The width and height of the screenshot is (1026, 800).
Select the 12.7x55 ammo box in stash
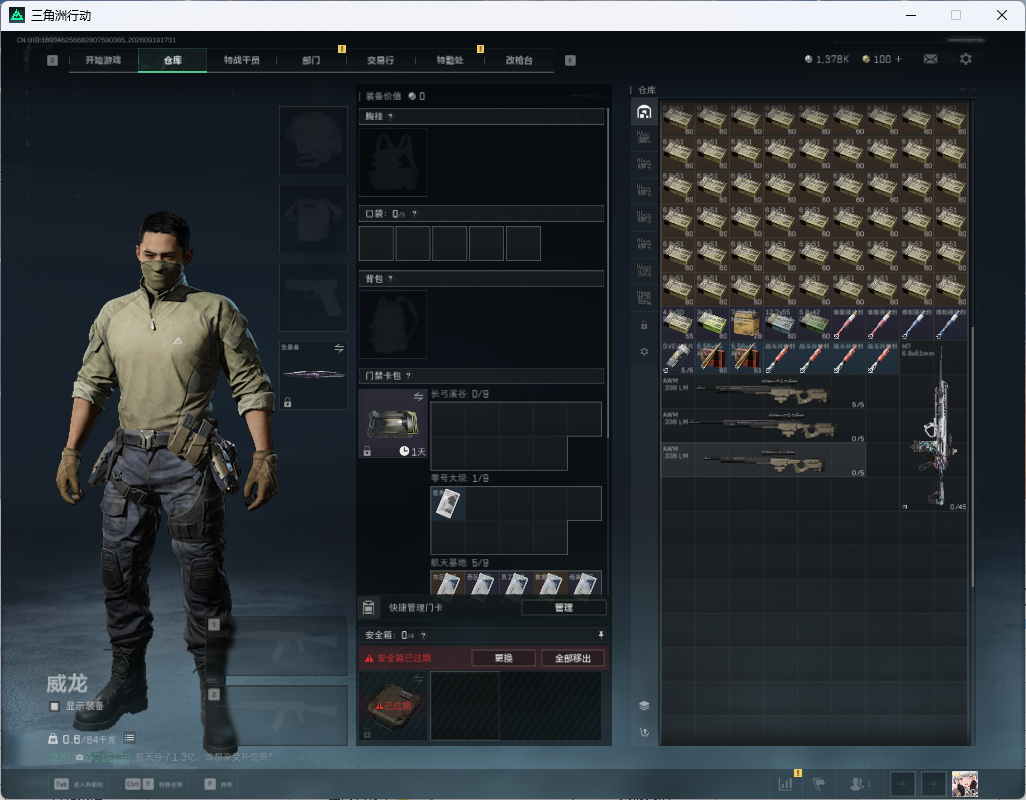[x=780, y=324]
